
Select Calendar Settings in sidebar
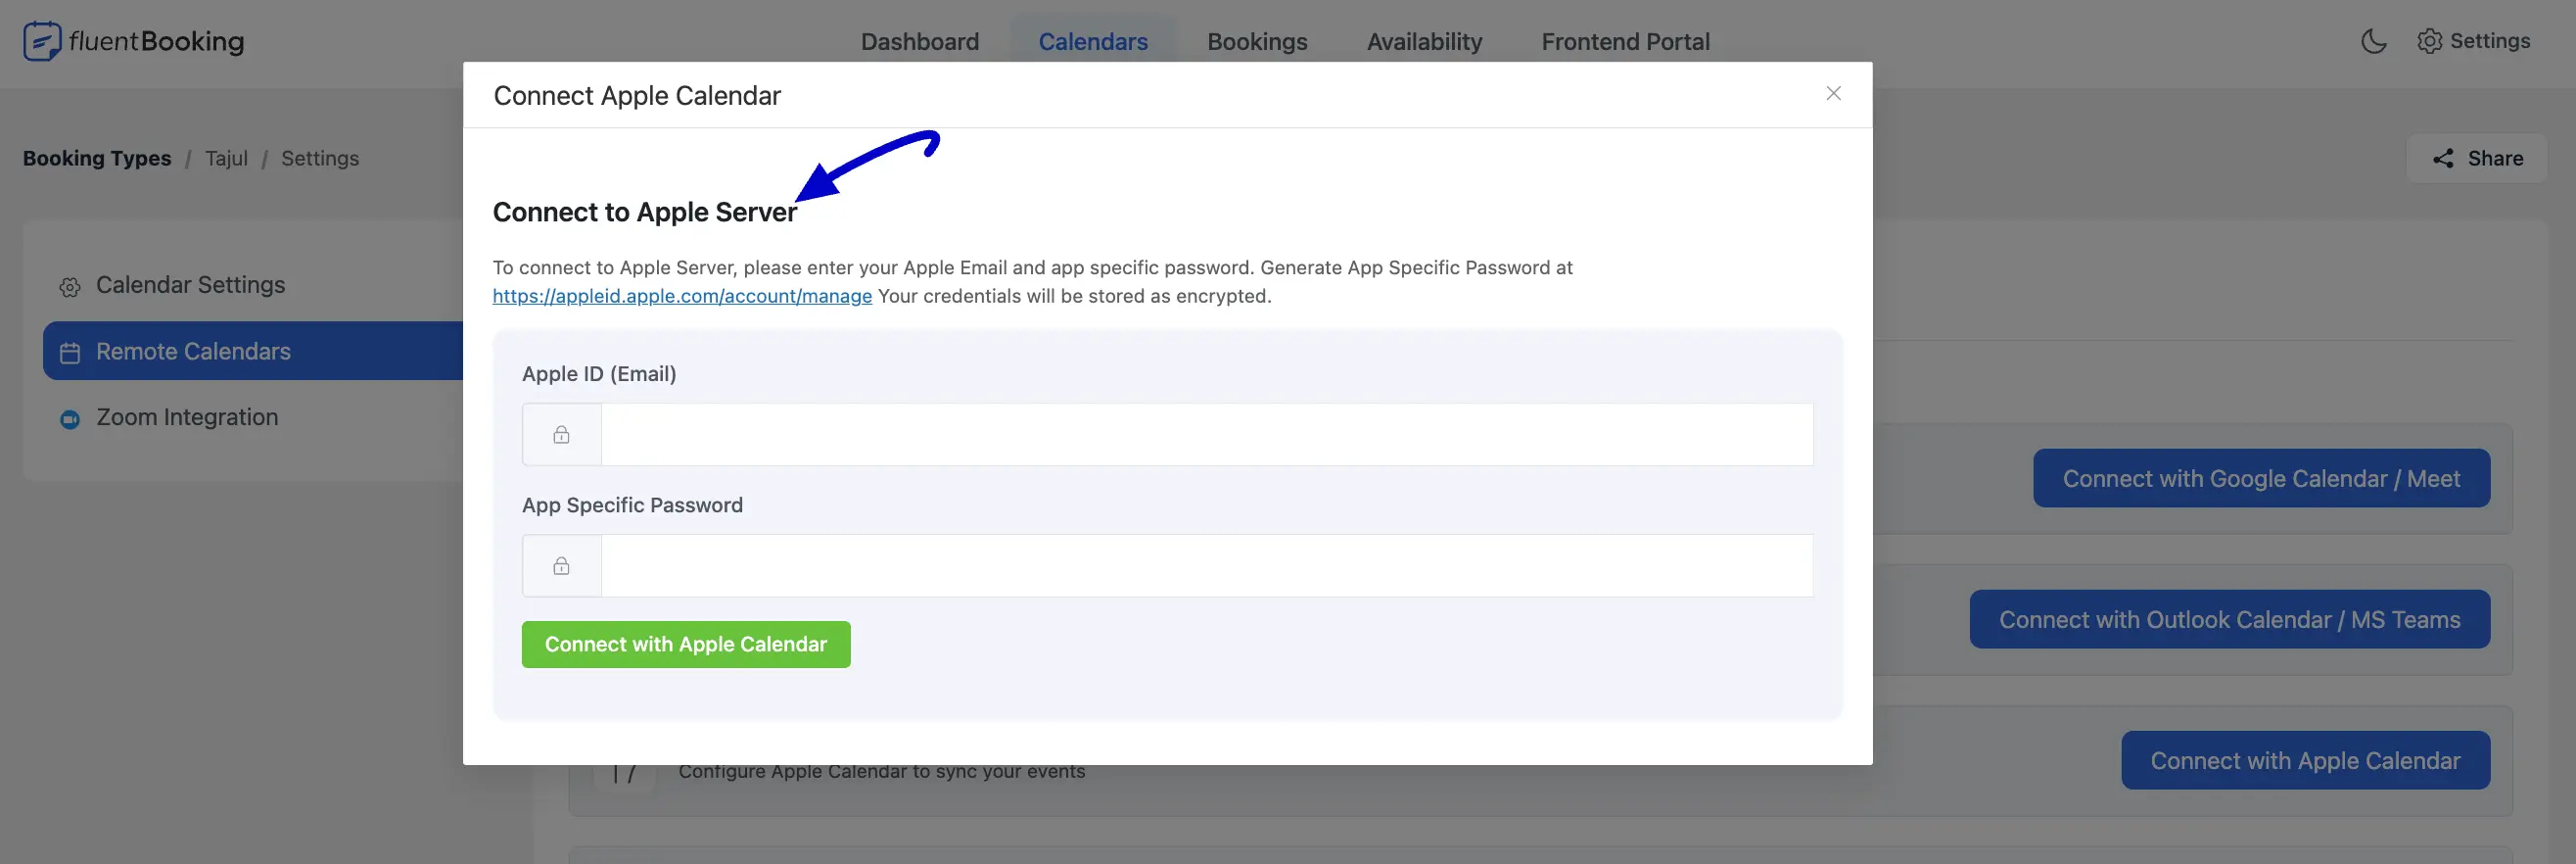[x=253, y=285]
